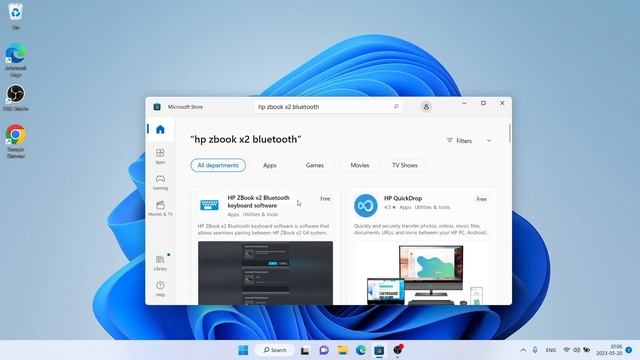Open HP QuickDrop title link
640x360 pixels.
click(x=403, y=198)
